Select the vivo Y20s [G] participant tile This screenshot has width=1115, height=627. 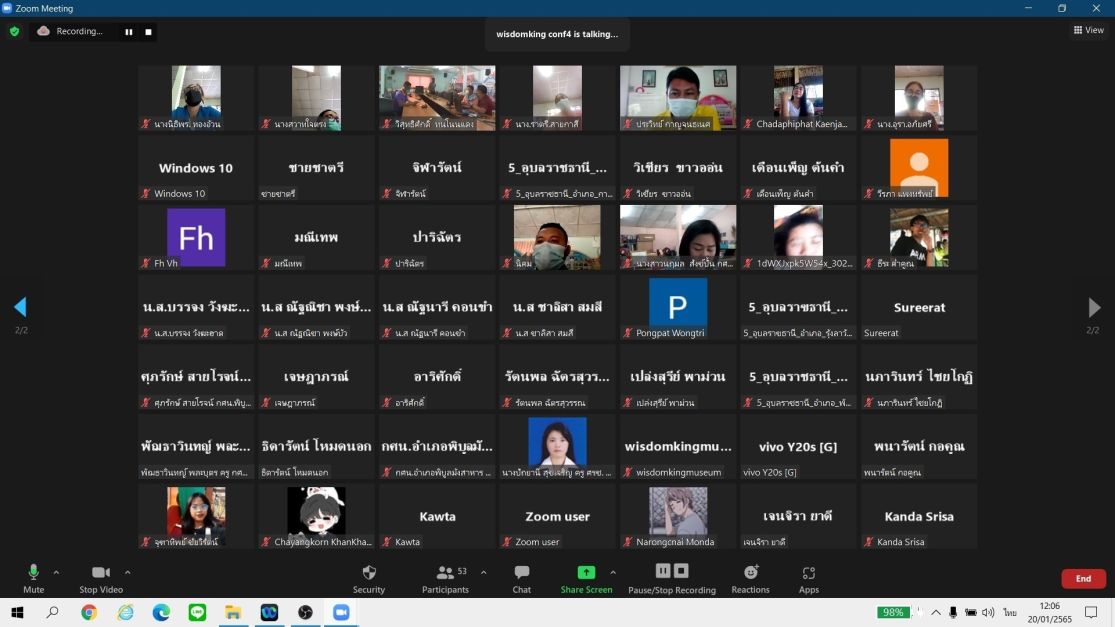tap(798, 446)
